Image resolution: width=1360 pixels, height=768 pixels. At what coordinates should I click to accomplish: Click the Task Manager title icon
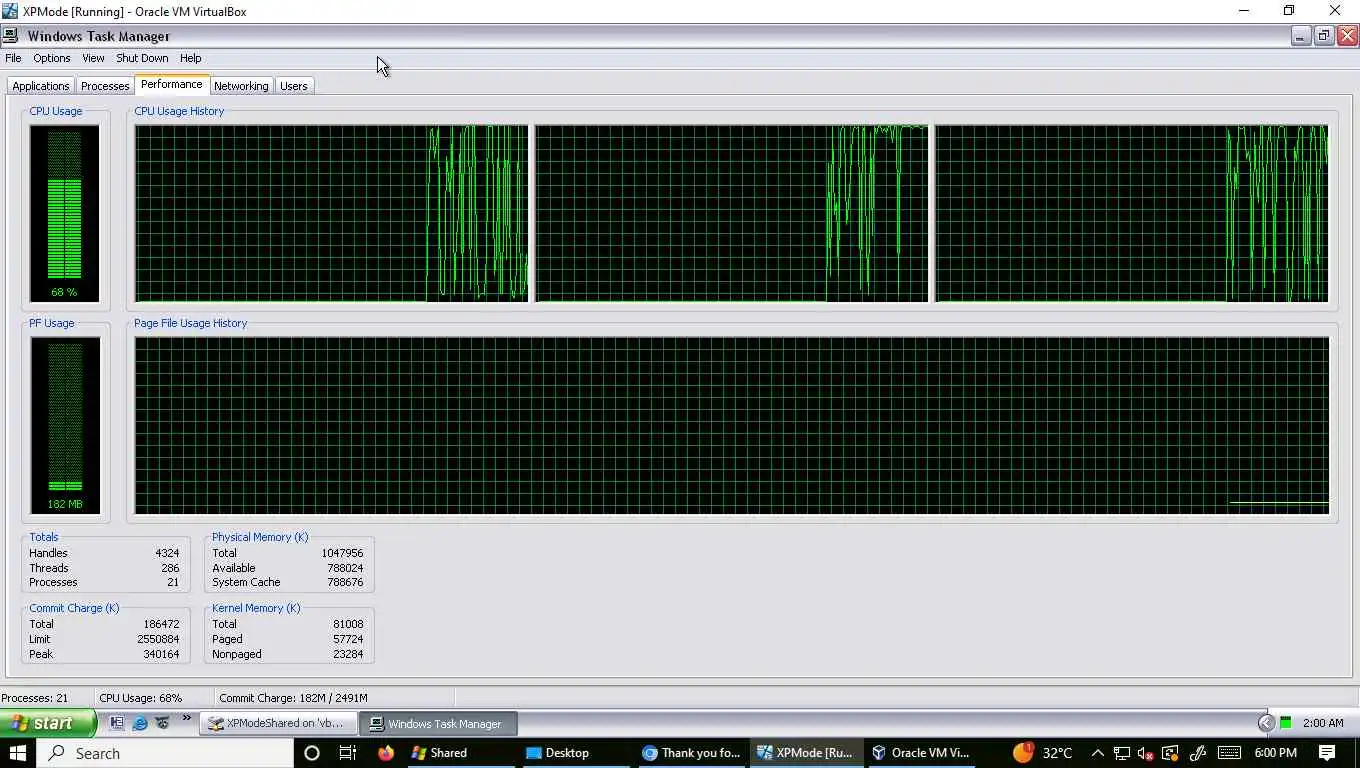(x=10, y=35)
